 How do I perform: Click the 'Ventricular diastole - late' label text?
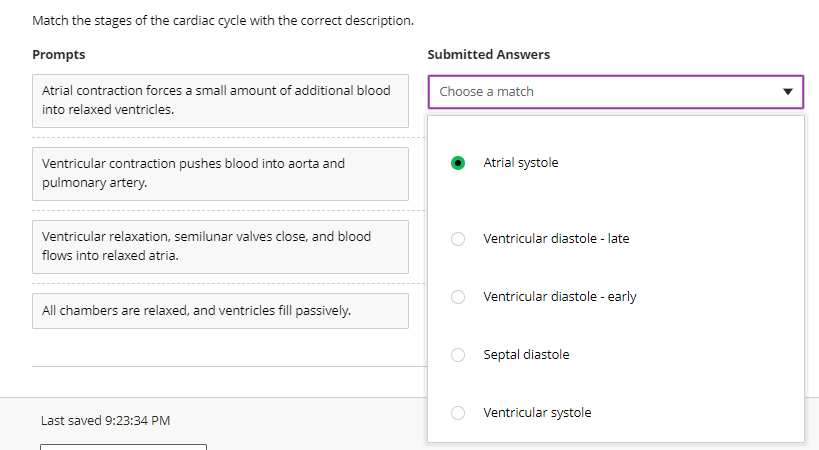click(556, 239)
